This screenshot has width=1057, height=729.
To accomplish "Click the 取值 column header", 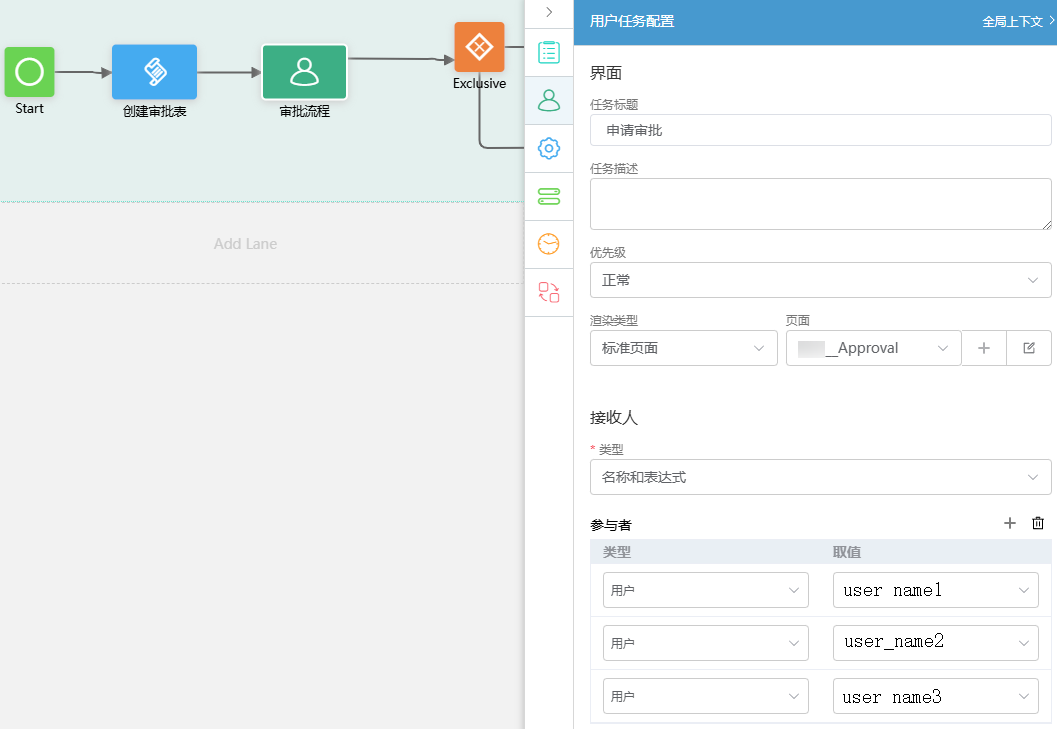I will (x=847, y=552).
